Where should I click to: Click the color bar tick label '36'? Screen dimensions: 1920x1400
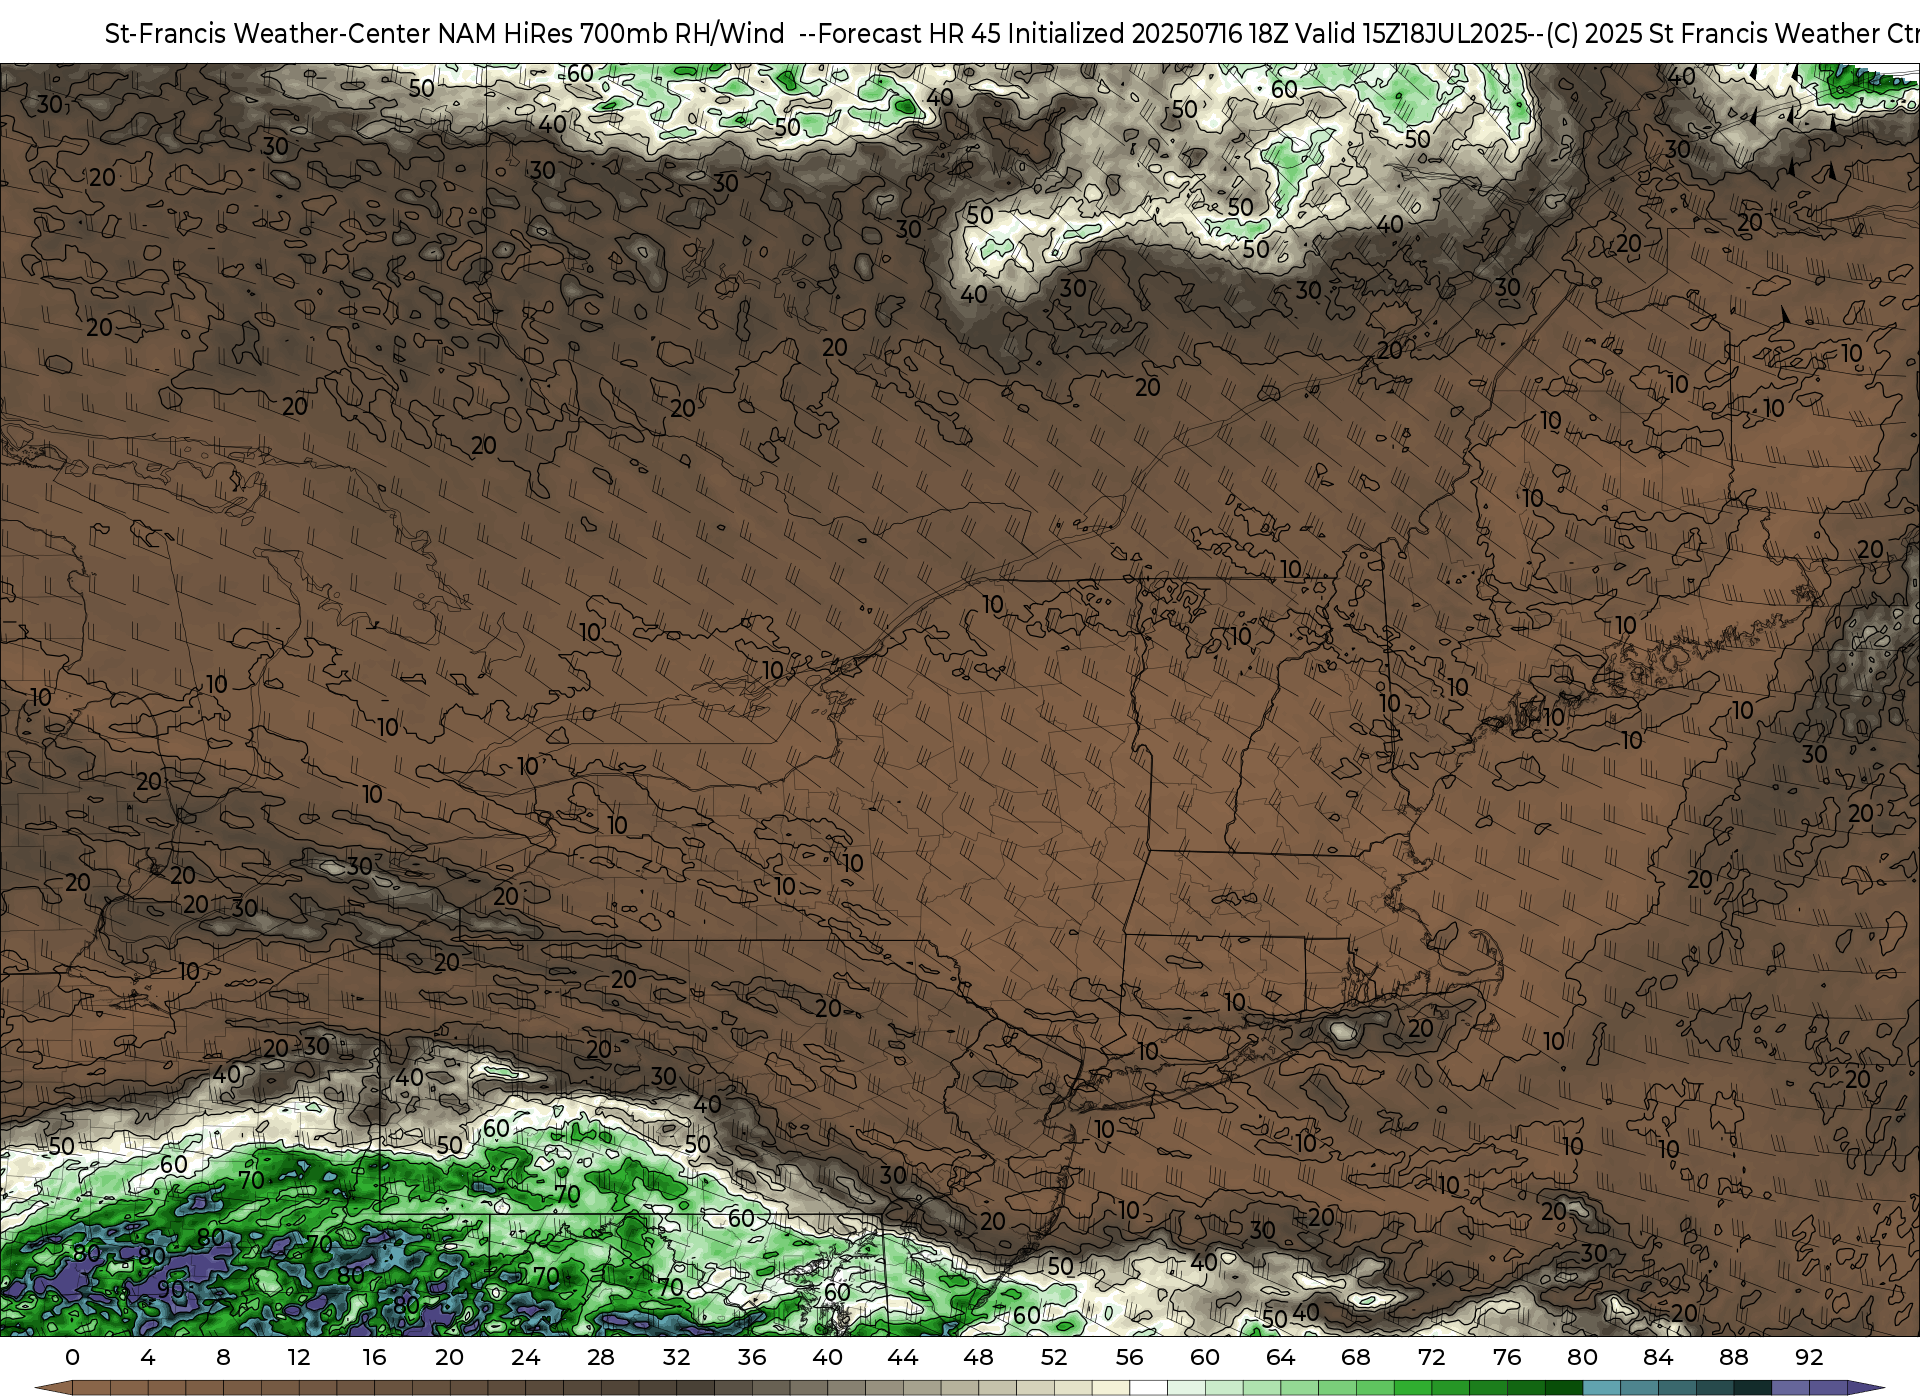[752, 1357]
